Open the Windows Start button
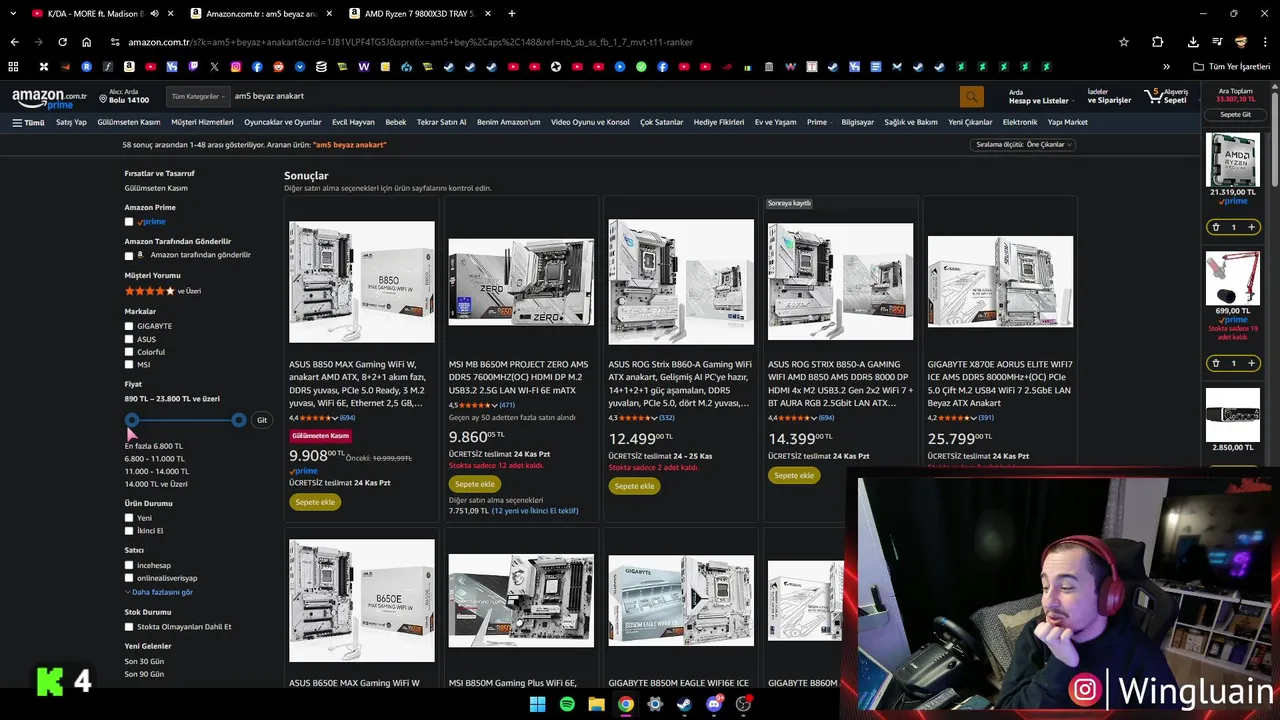1280x720 pixels. tap(537, 704)
